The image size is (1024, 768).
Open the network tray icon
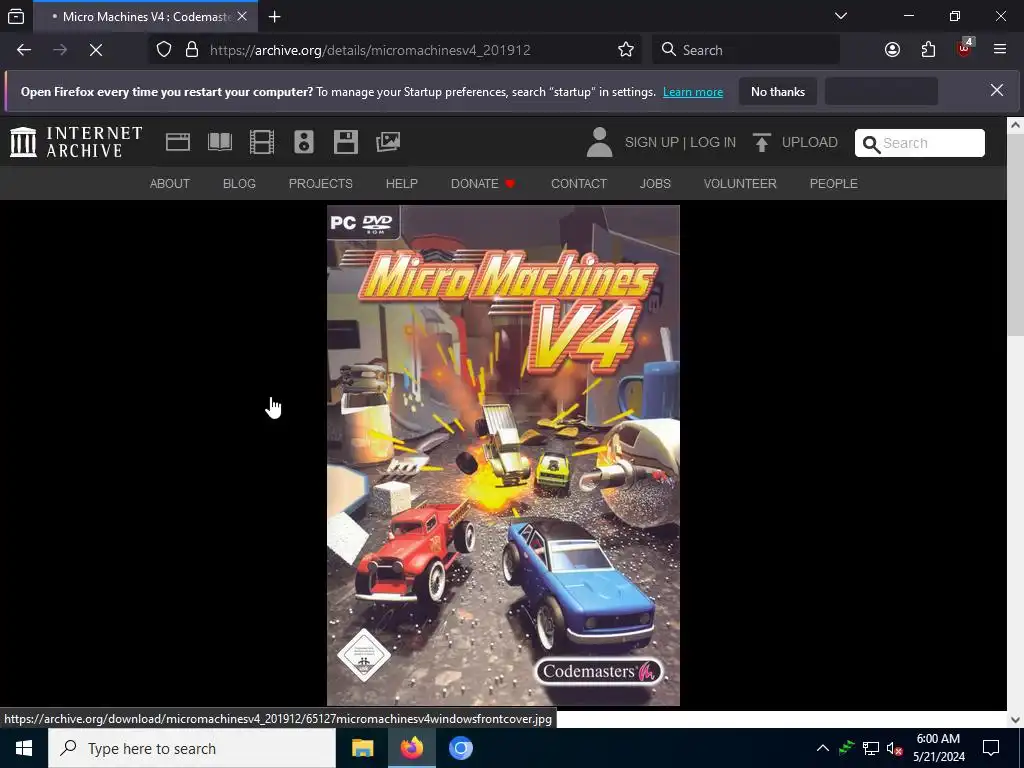[870, 748]
